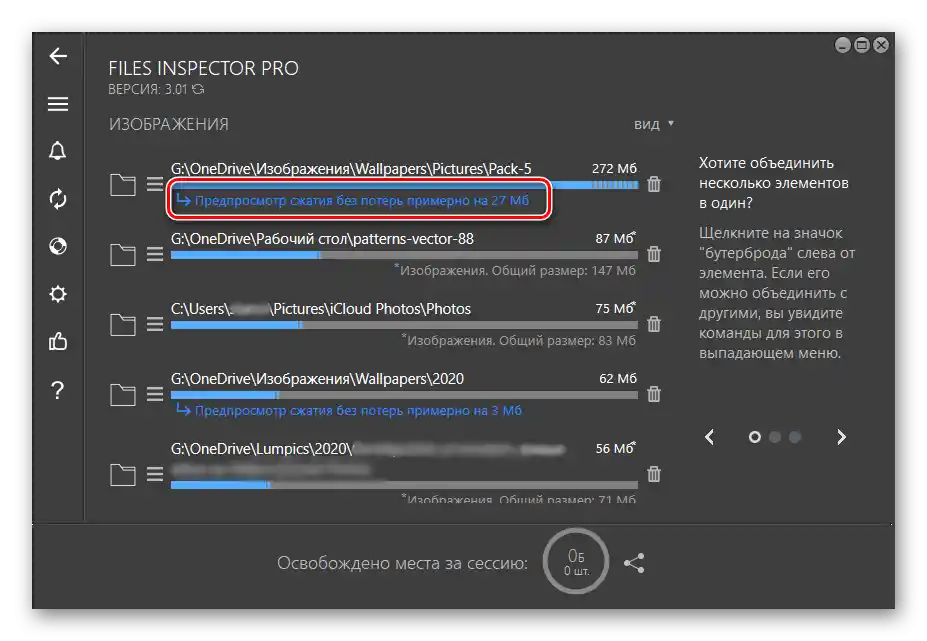Open sandwich menu for Pack-5 row
Screen dimensions: 927x641
(155, 184)
